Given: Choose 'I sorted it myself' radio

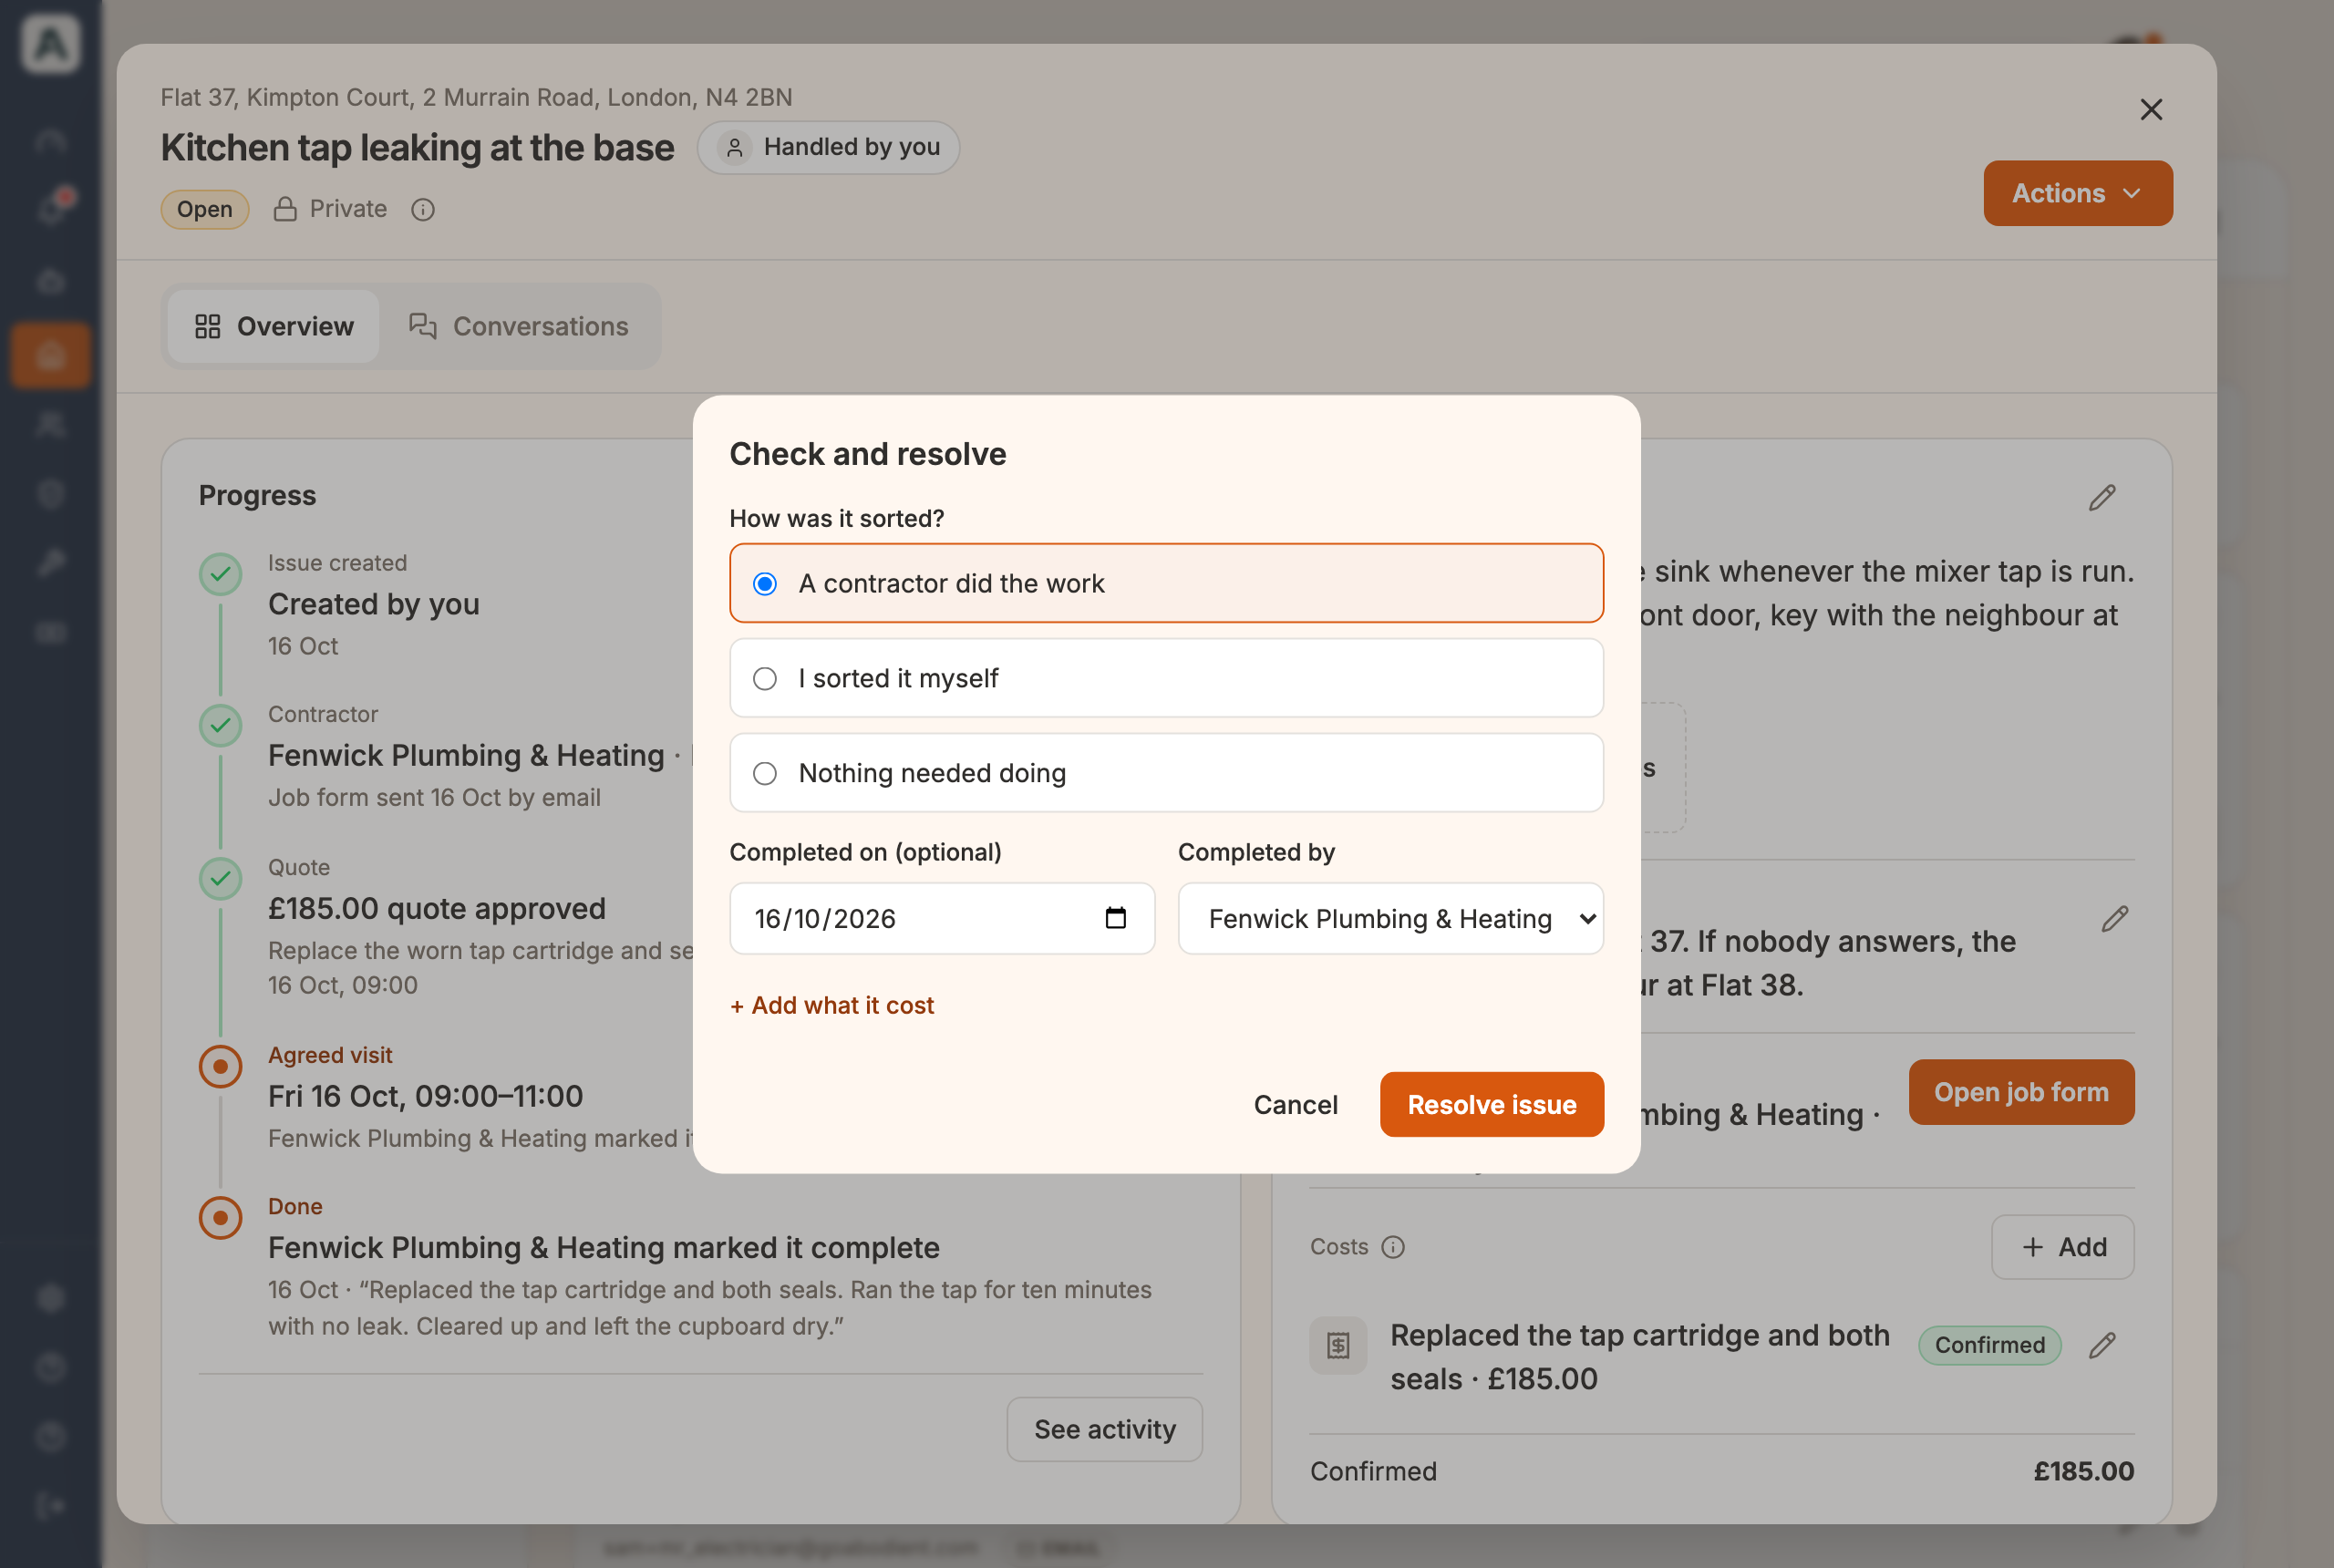Looking at the screenshot, I should [1166, 678].
